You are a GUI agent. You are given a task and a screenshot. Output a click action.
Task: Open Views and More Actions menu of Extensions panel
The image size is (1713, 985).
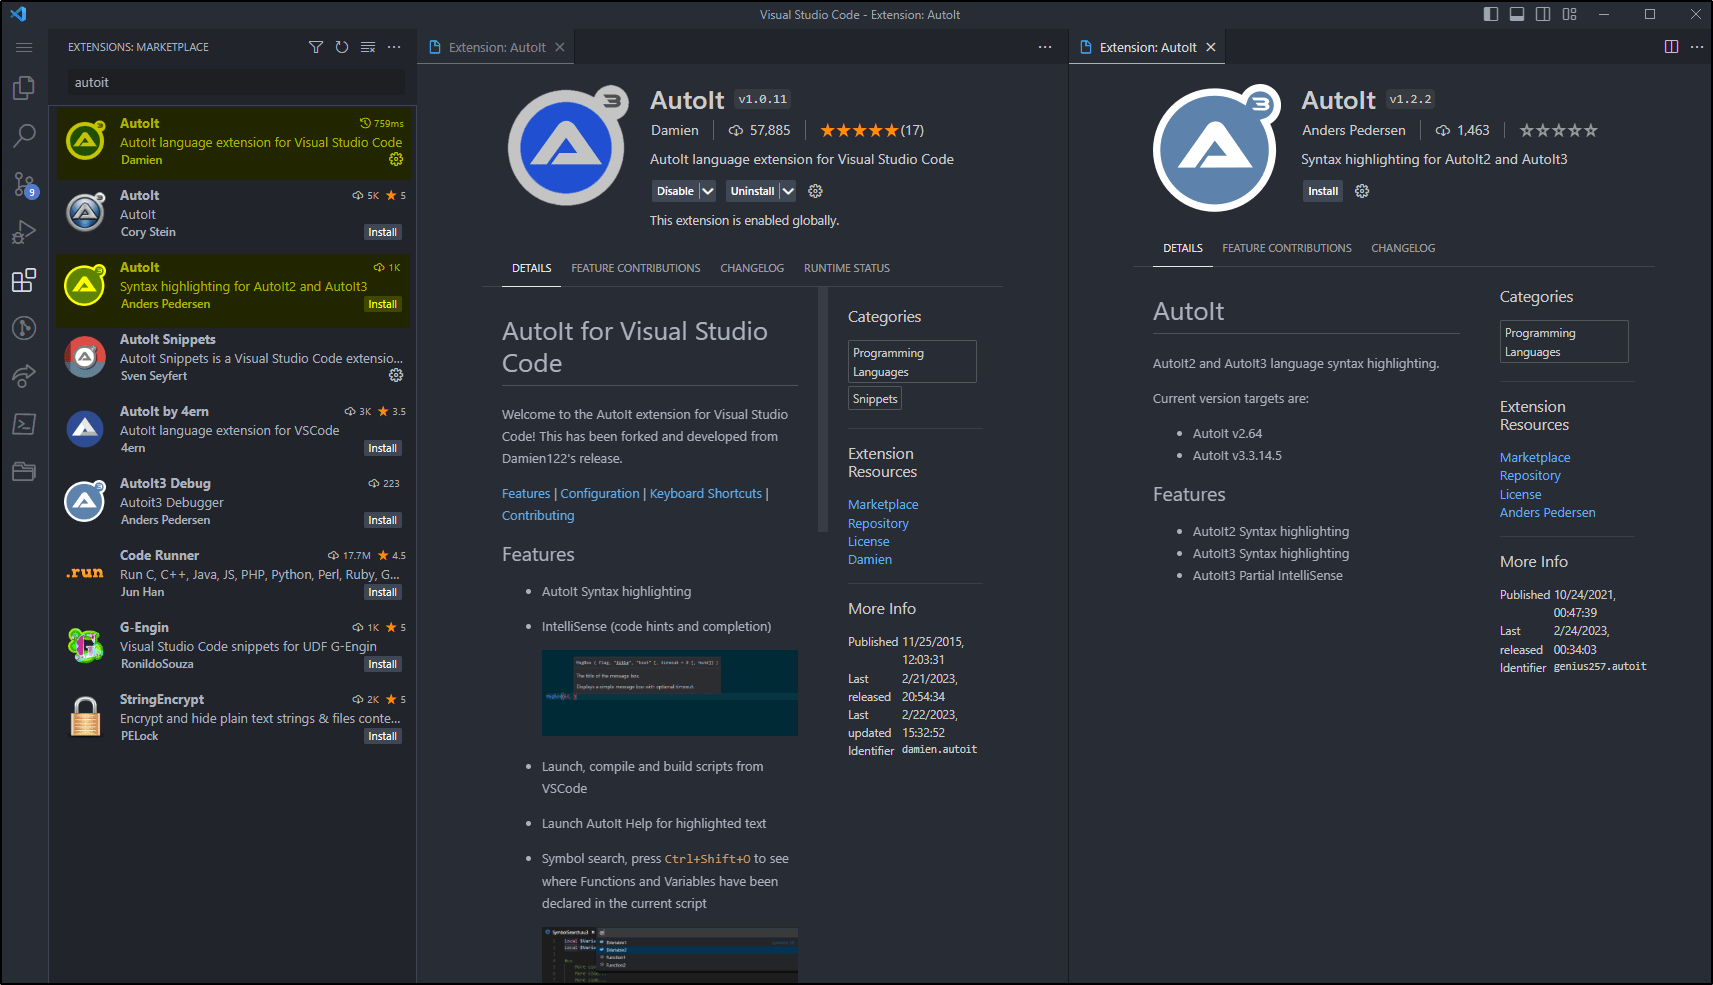tap(394, 46)
